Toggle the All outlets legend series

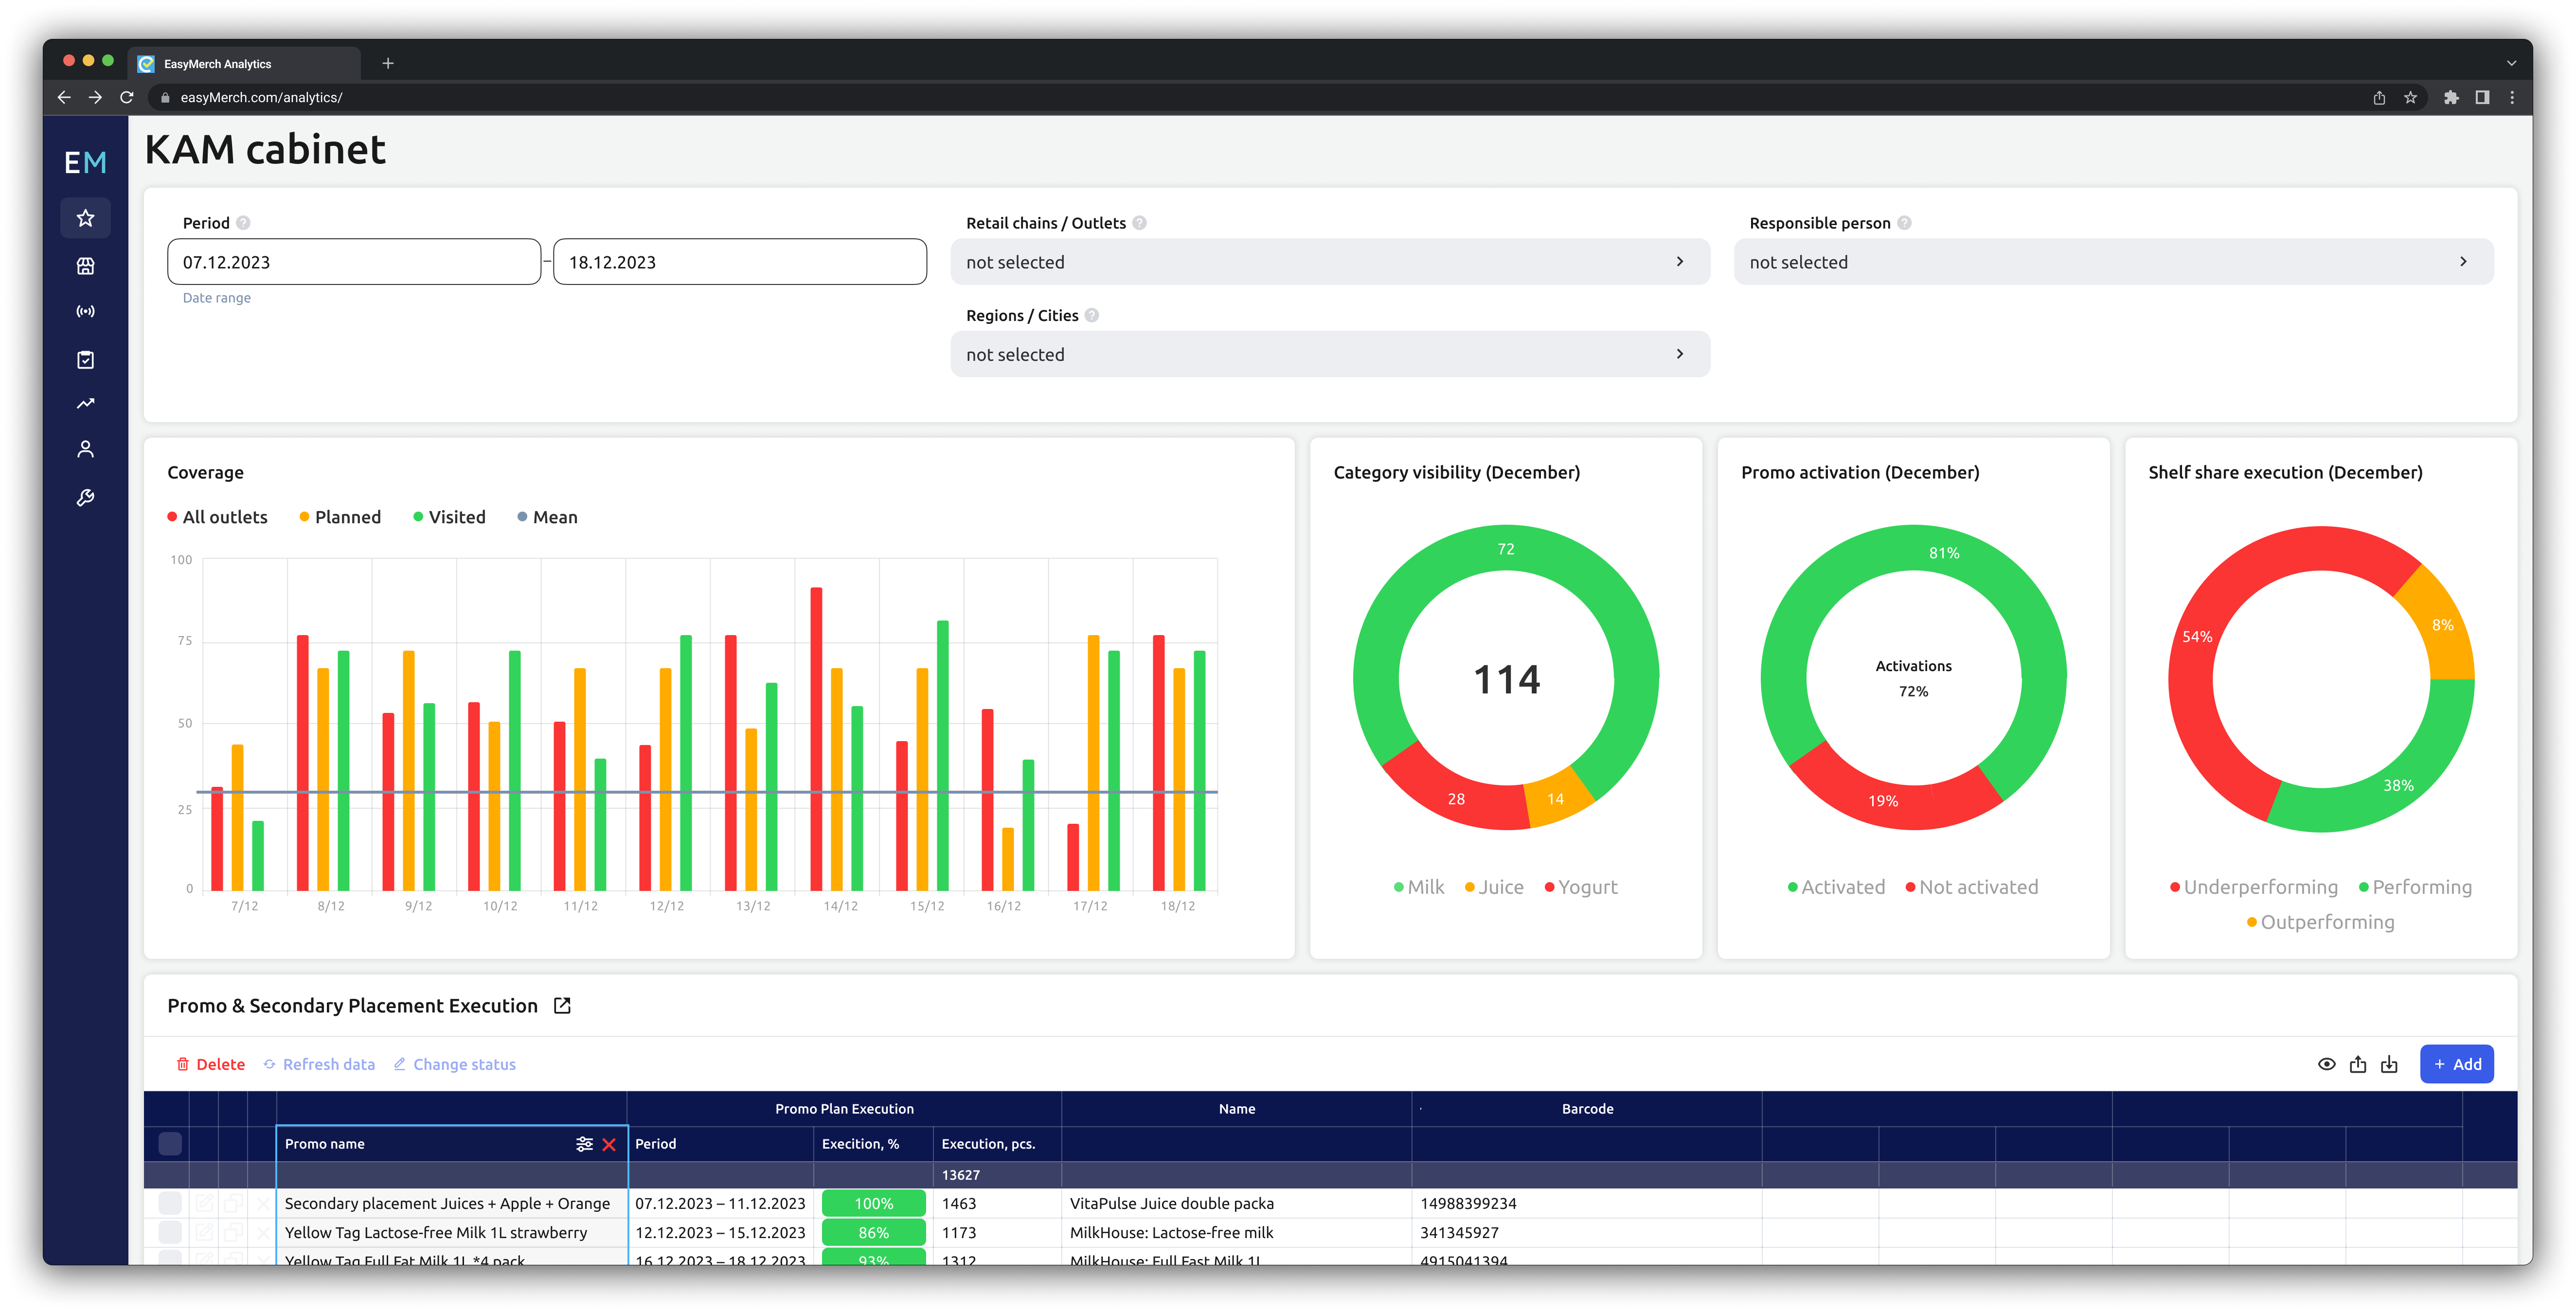[x=217, y=517]
